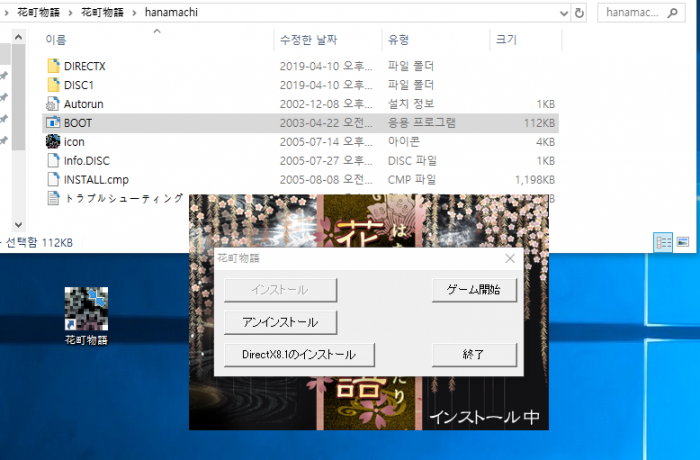The height and width of the screenshot is (460, 700).
Task: Switch to the large icons view layout
Action: (x=683, y=242)
